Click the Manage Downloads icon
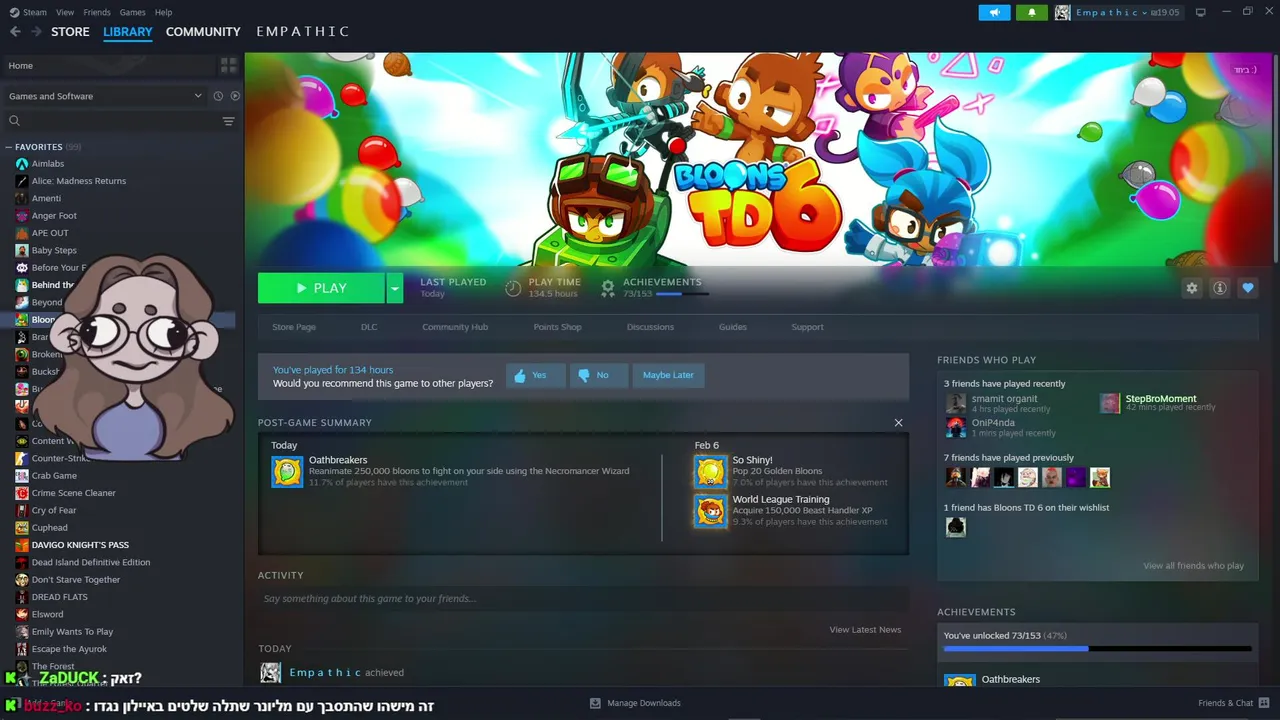 pyautogui.click(x=595, y=703)
